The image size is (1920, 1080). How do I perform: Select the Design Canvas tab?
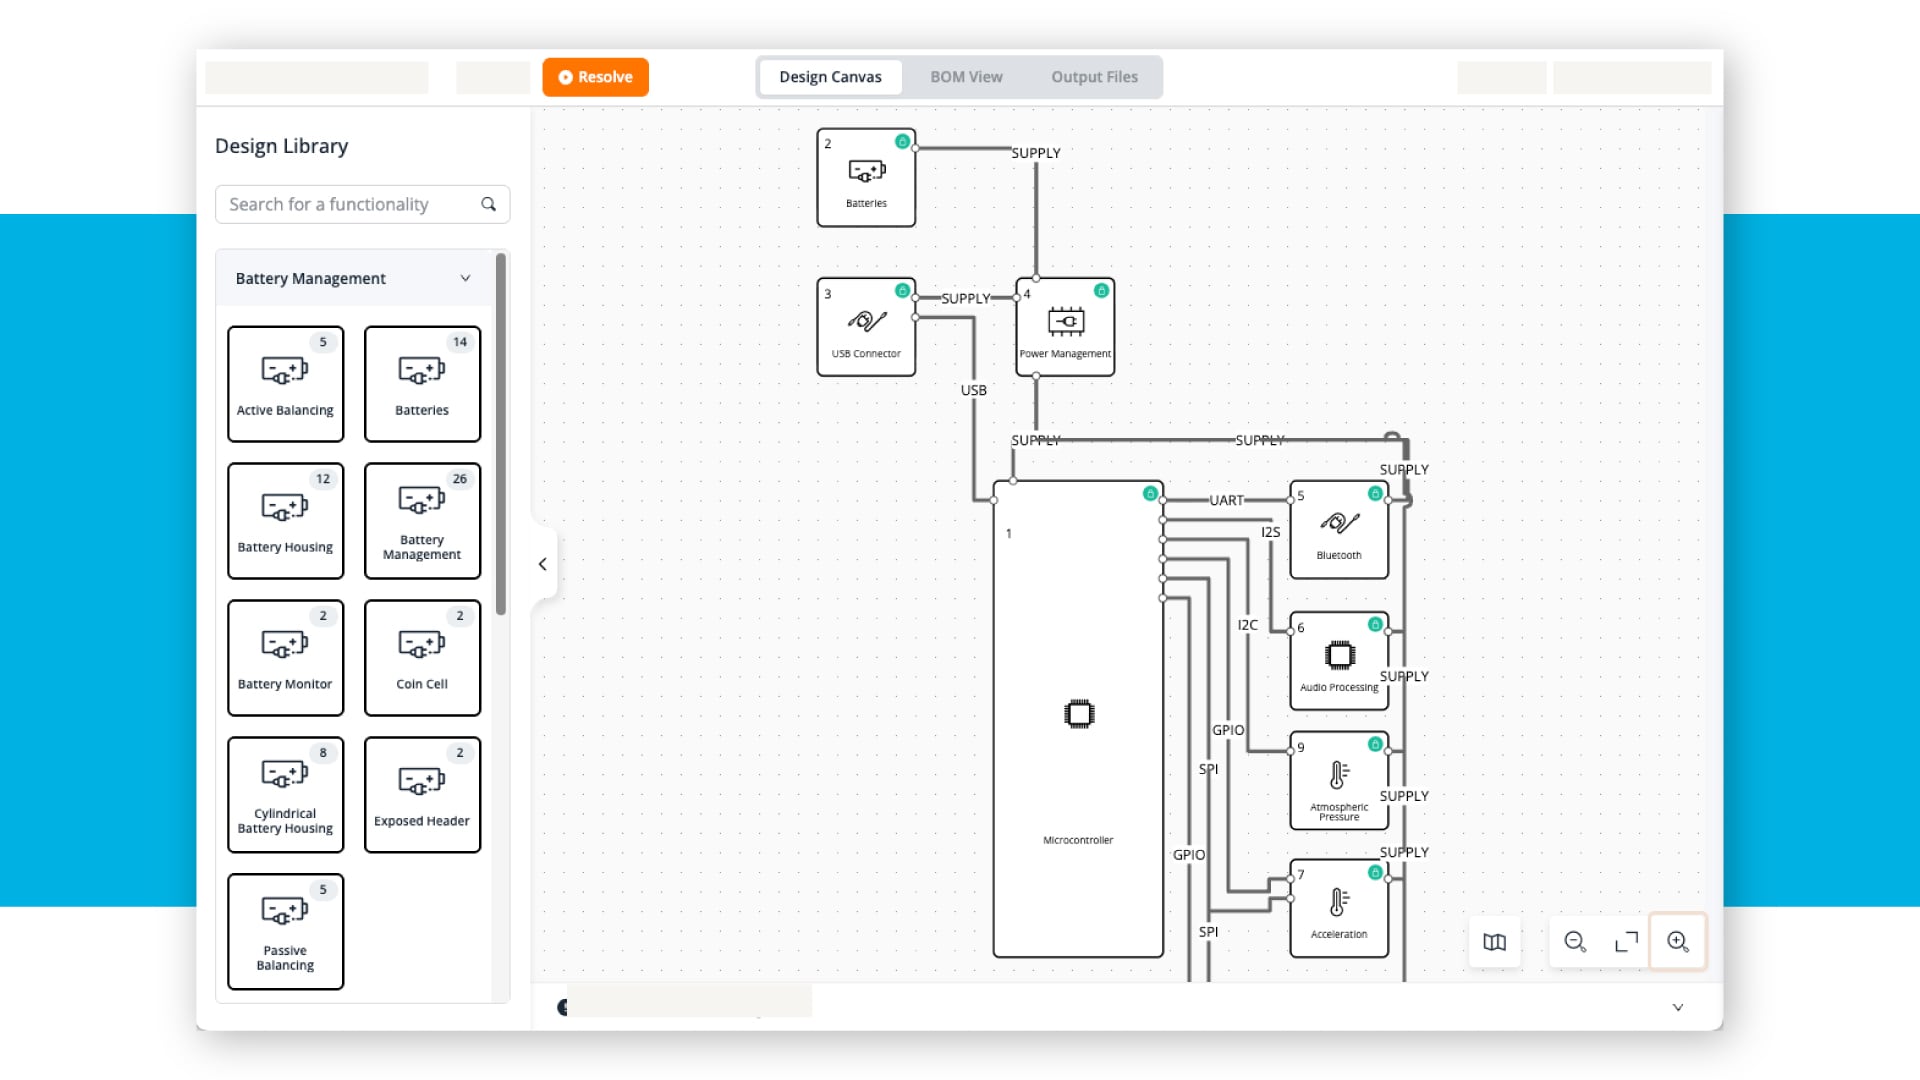(x=830, y=77)
